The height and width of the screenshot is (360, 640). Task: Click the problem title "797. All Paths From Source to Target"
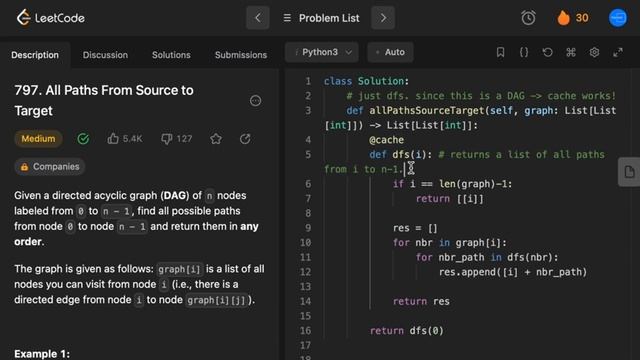104,100
